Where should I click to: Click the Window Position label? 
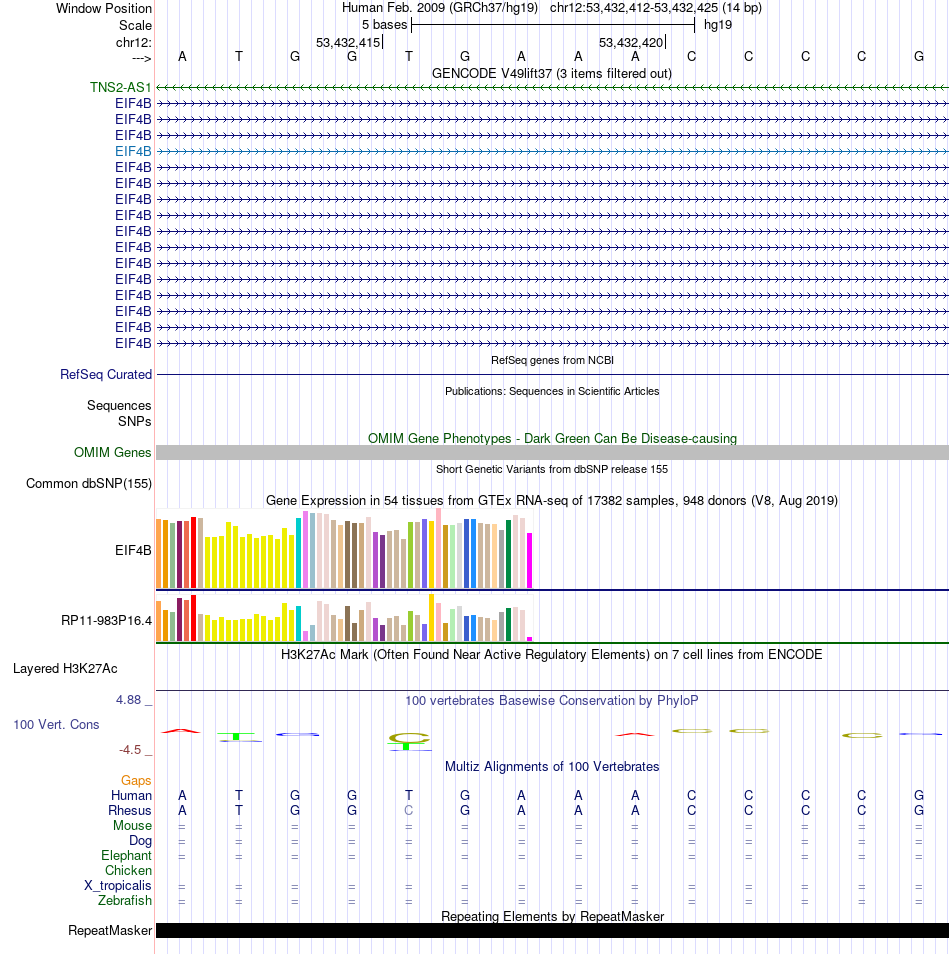[104, 9]
